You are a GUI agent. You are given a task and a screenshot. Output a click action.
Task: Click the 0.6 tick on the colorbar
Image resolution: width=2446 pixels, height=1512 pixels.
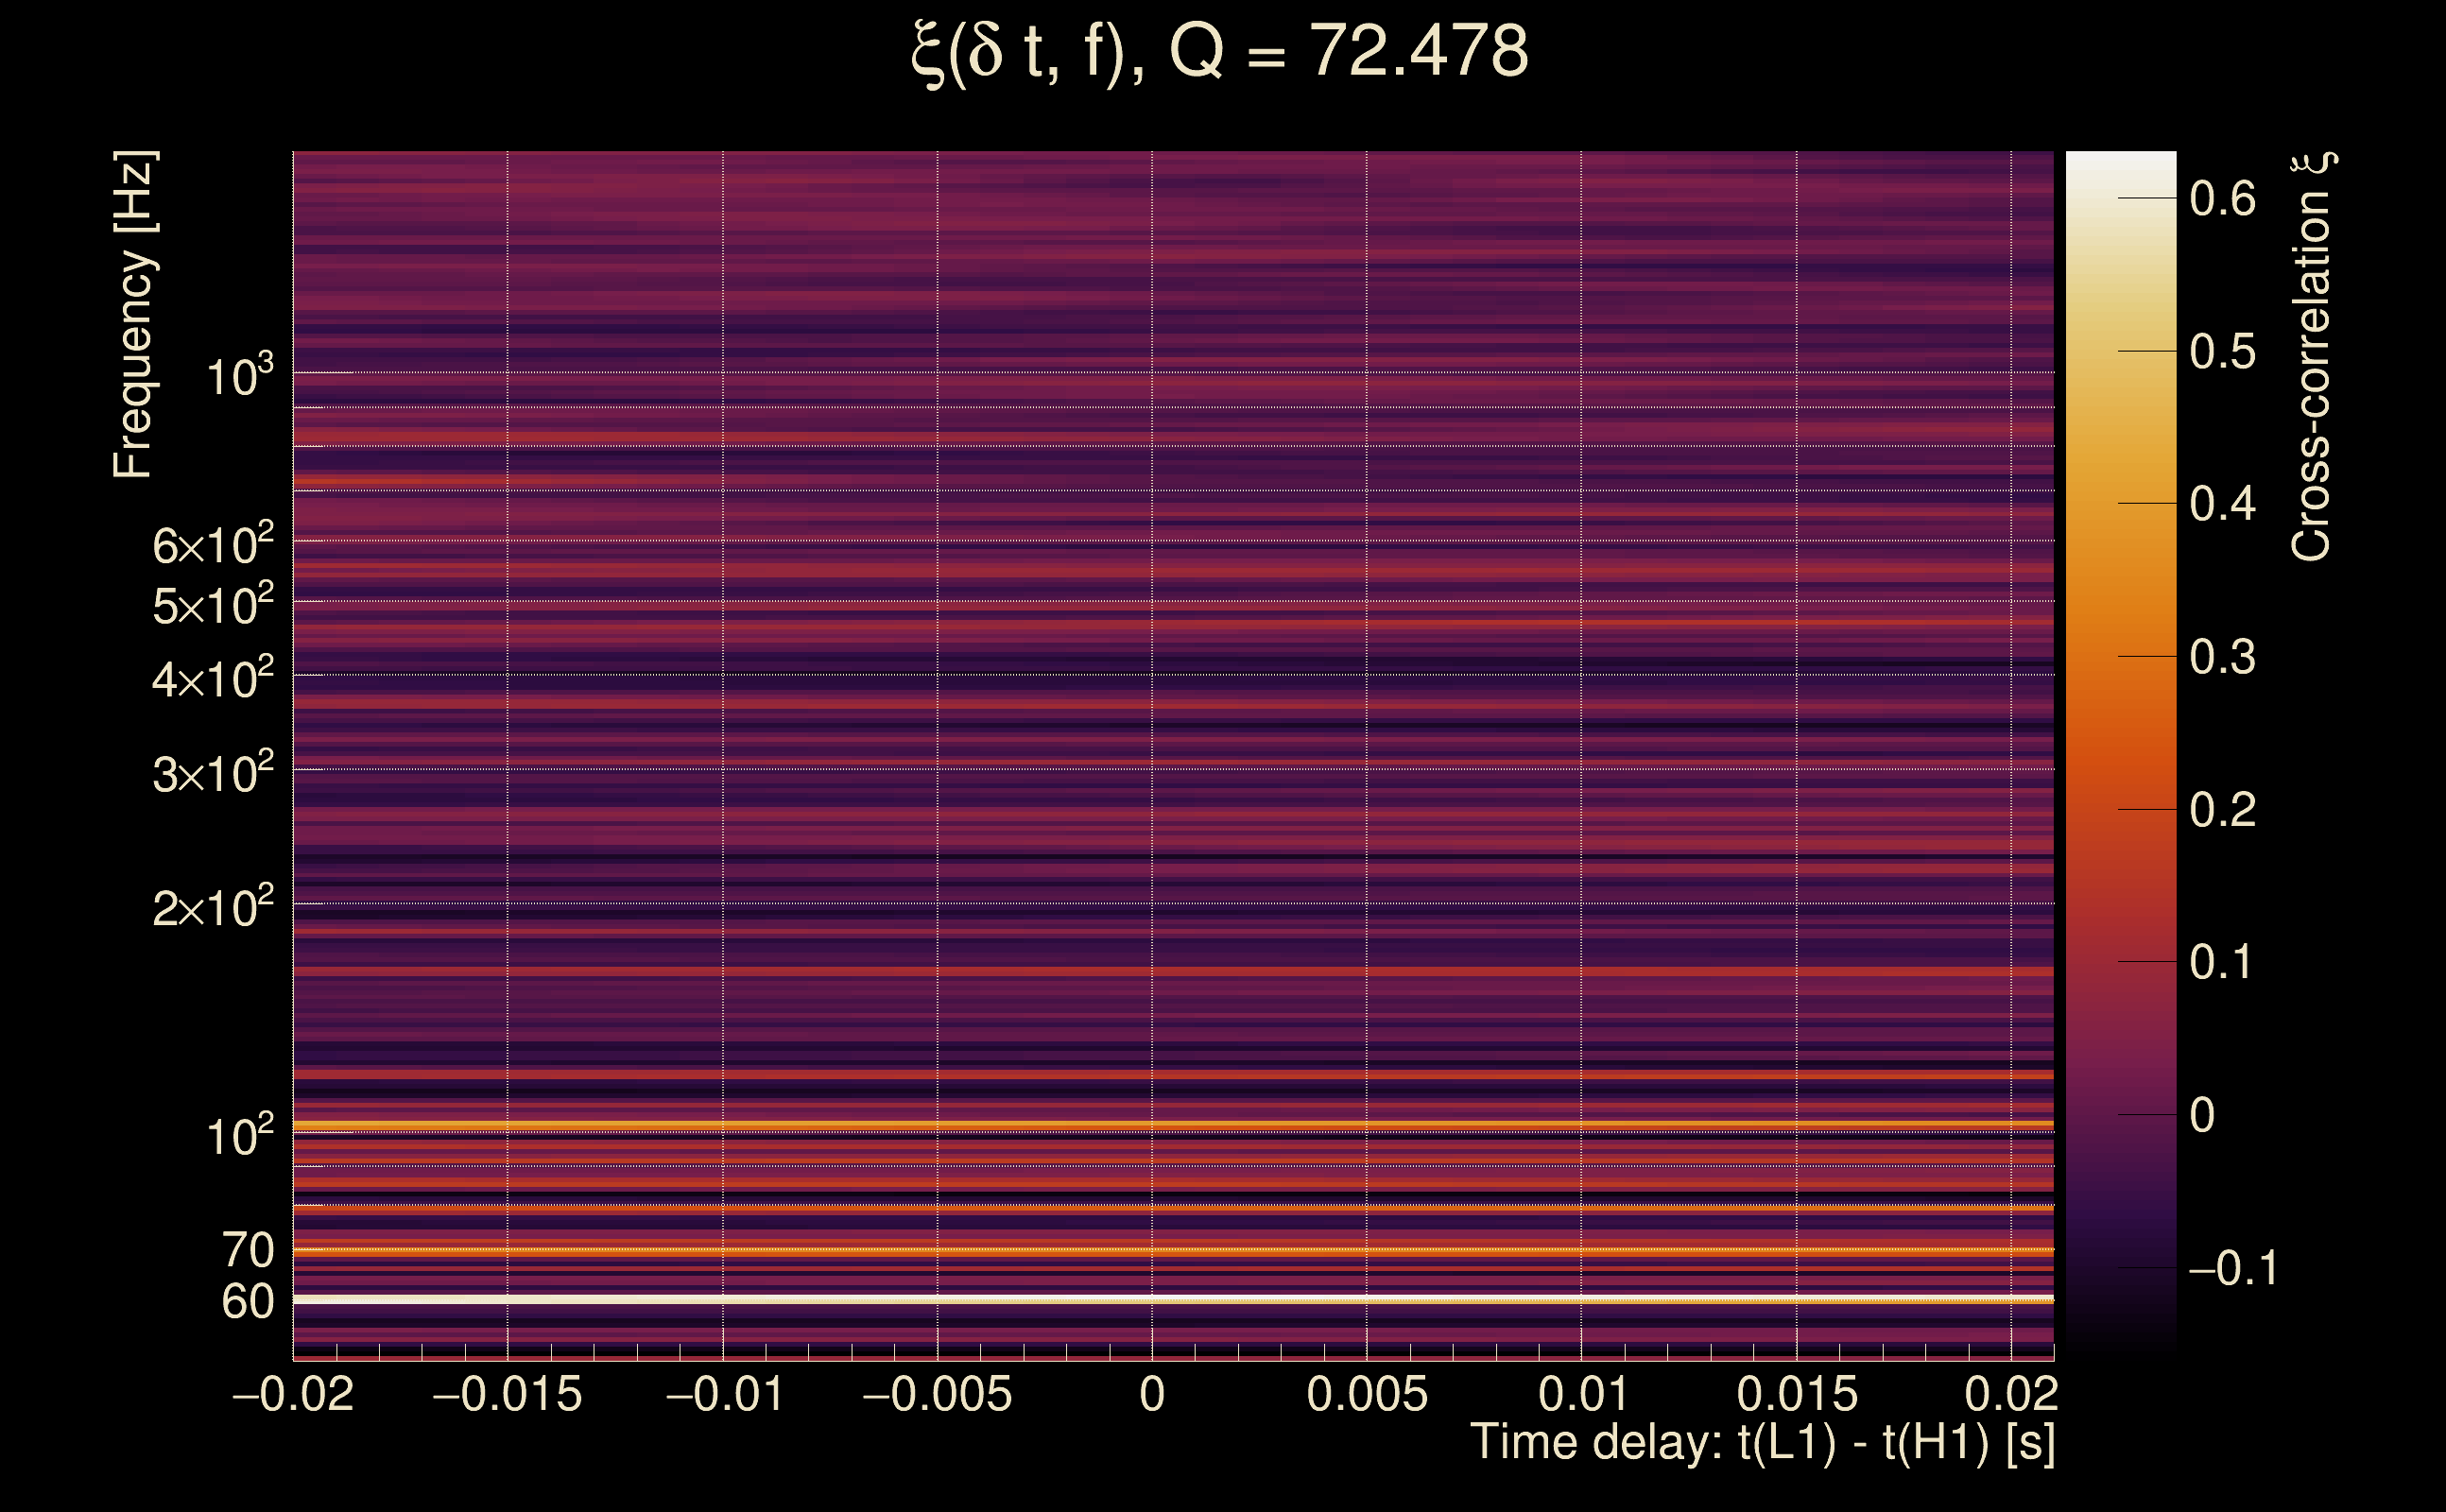pyautogui.click(x=2222, y=199)
